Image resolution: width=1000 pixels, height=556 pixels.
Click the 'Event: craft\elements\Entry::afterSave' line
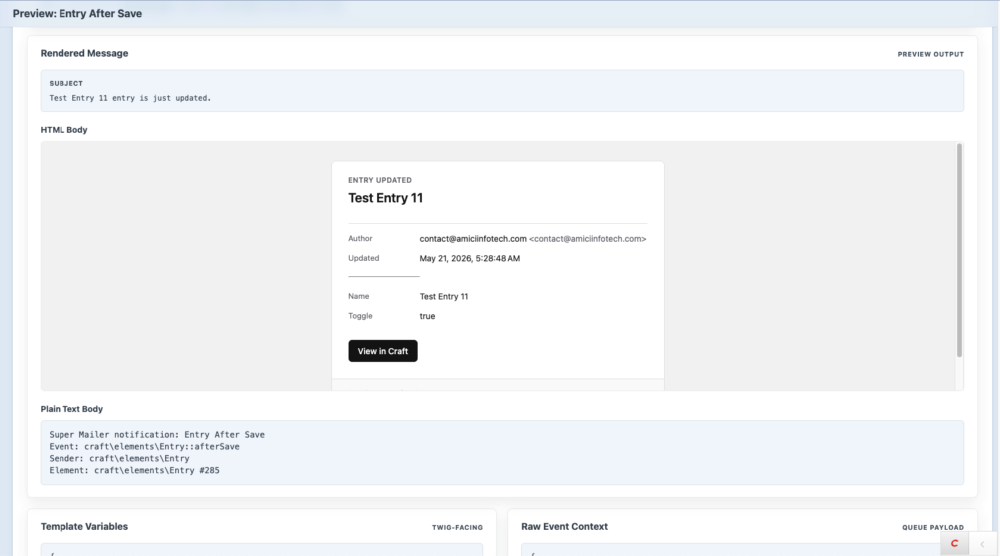(x=144, y=446)
